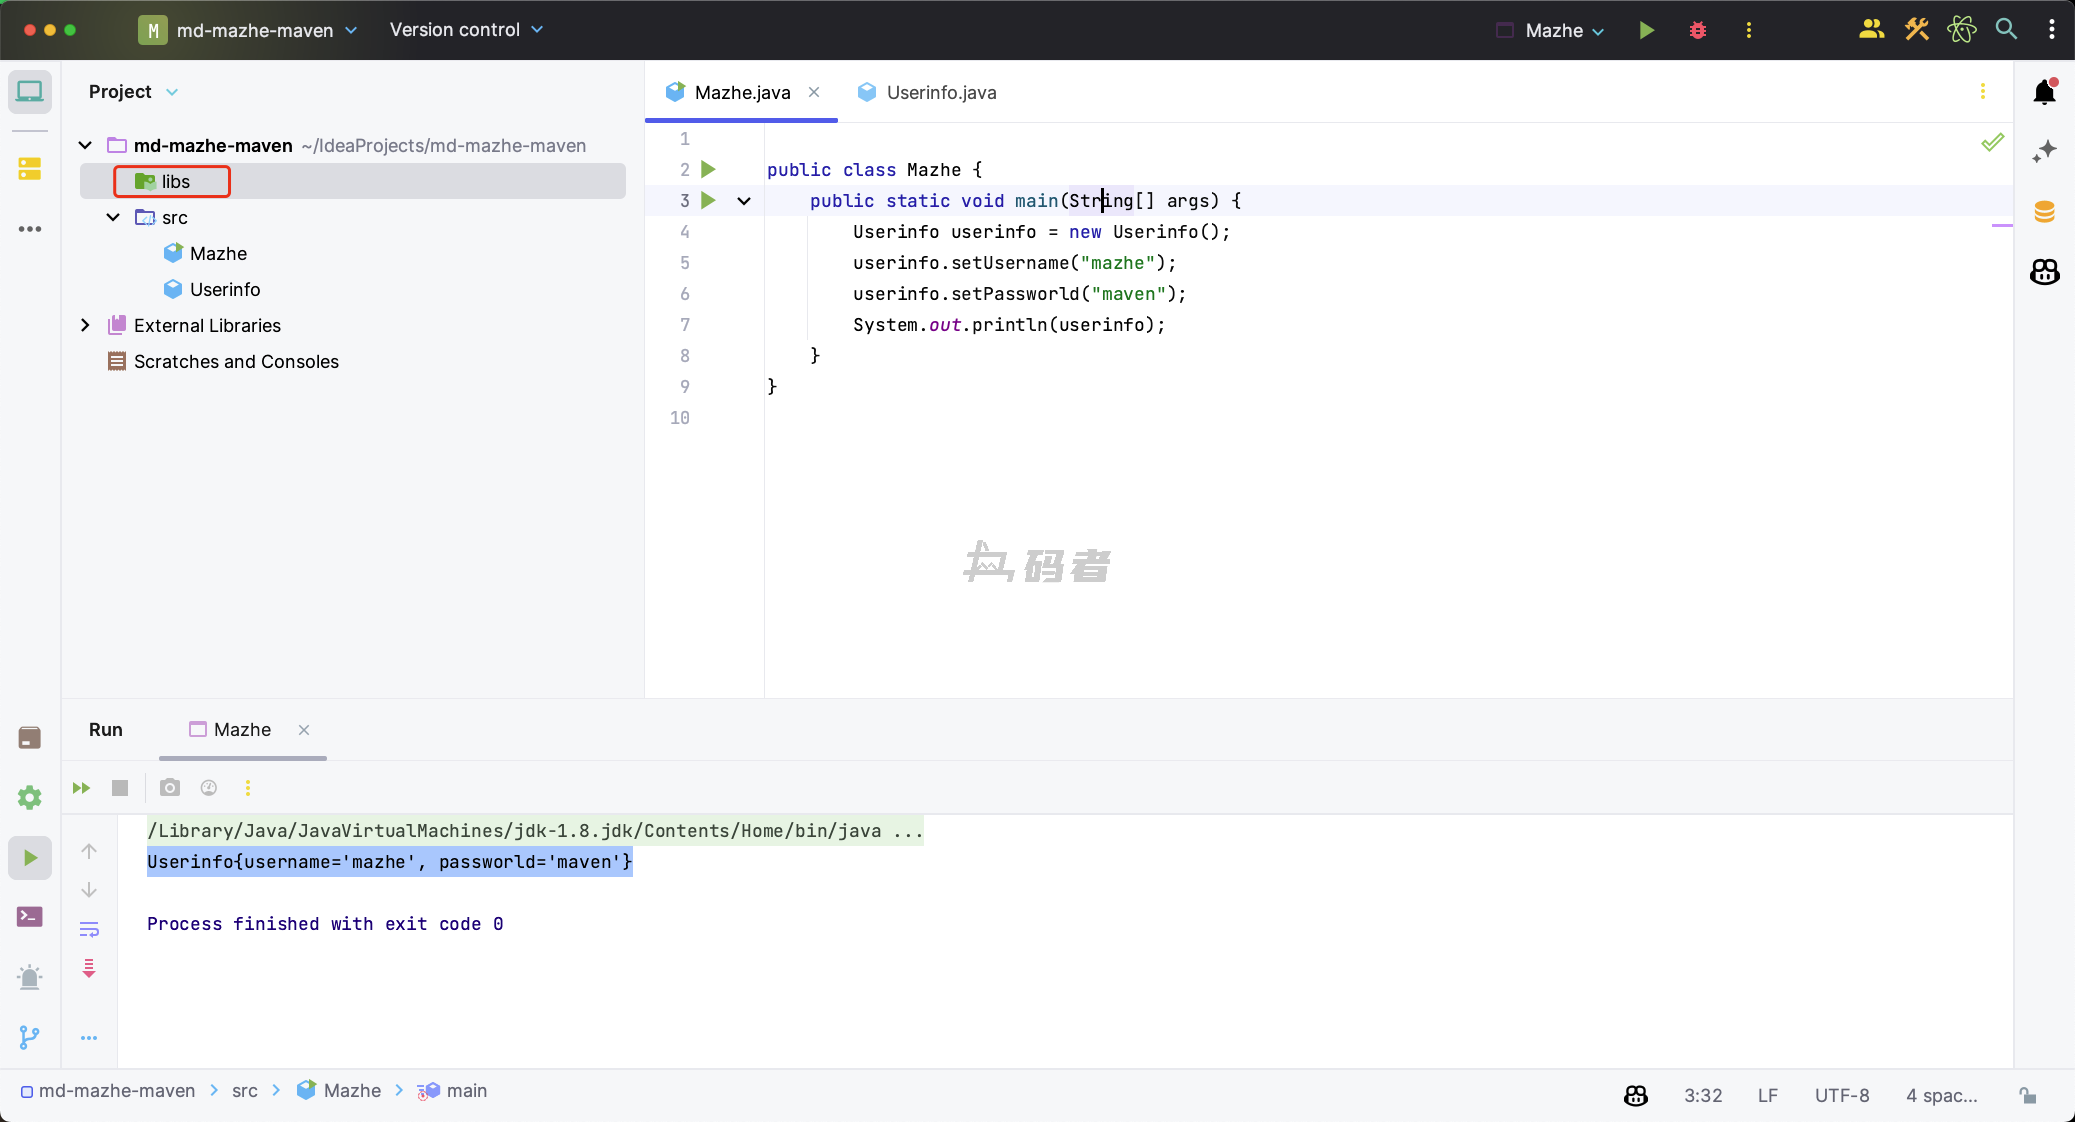Viewport: 2075px width, 1122px height.
Task: Collapse the src folder in project tree
Action: pyautogui.click(x=113, y=217)
